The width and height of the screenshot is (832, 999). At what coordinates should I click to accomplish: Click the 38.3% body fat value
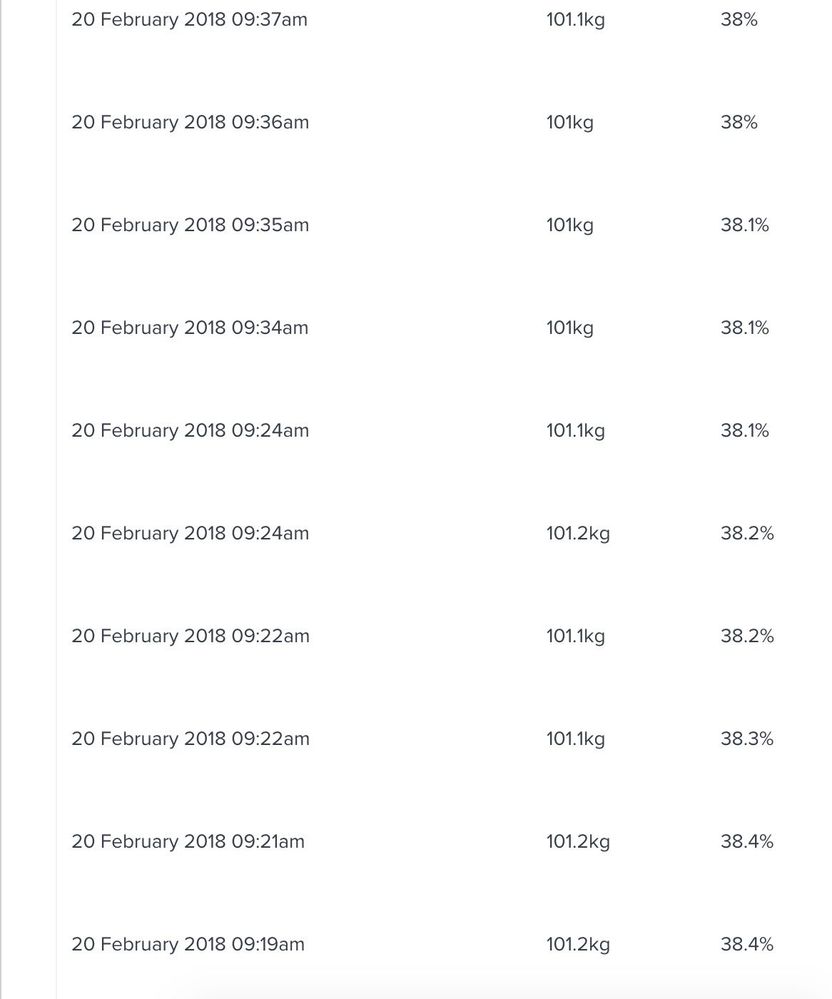[747, 739]
